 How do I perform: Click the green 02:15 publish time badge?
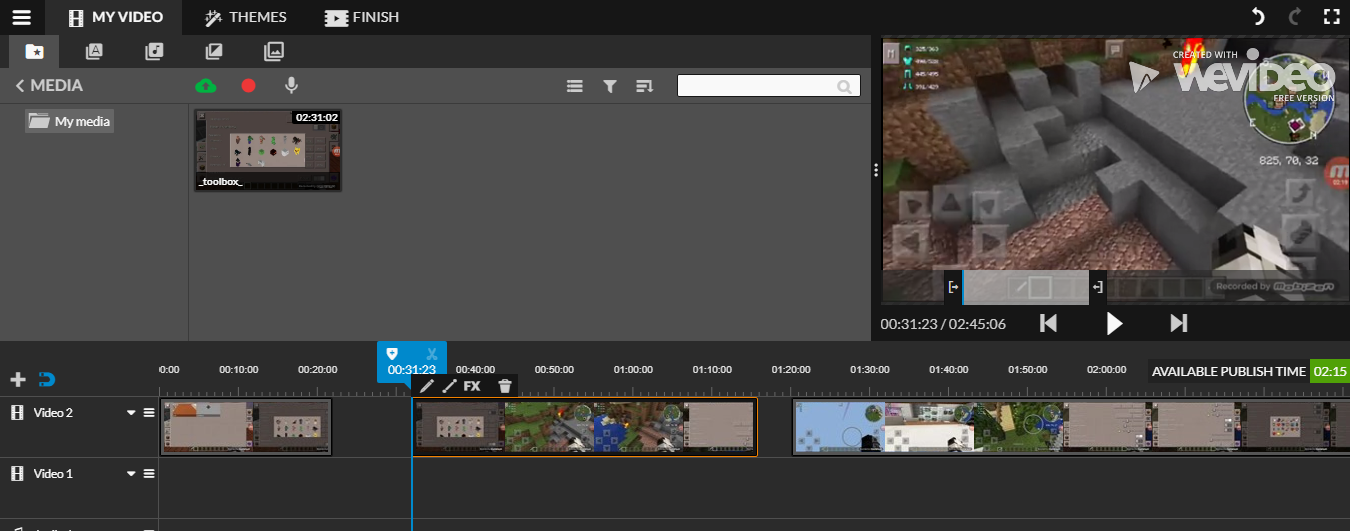1330,371
